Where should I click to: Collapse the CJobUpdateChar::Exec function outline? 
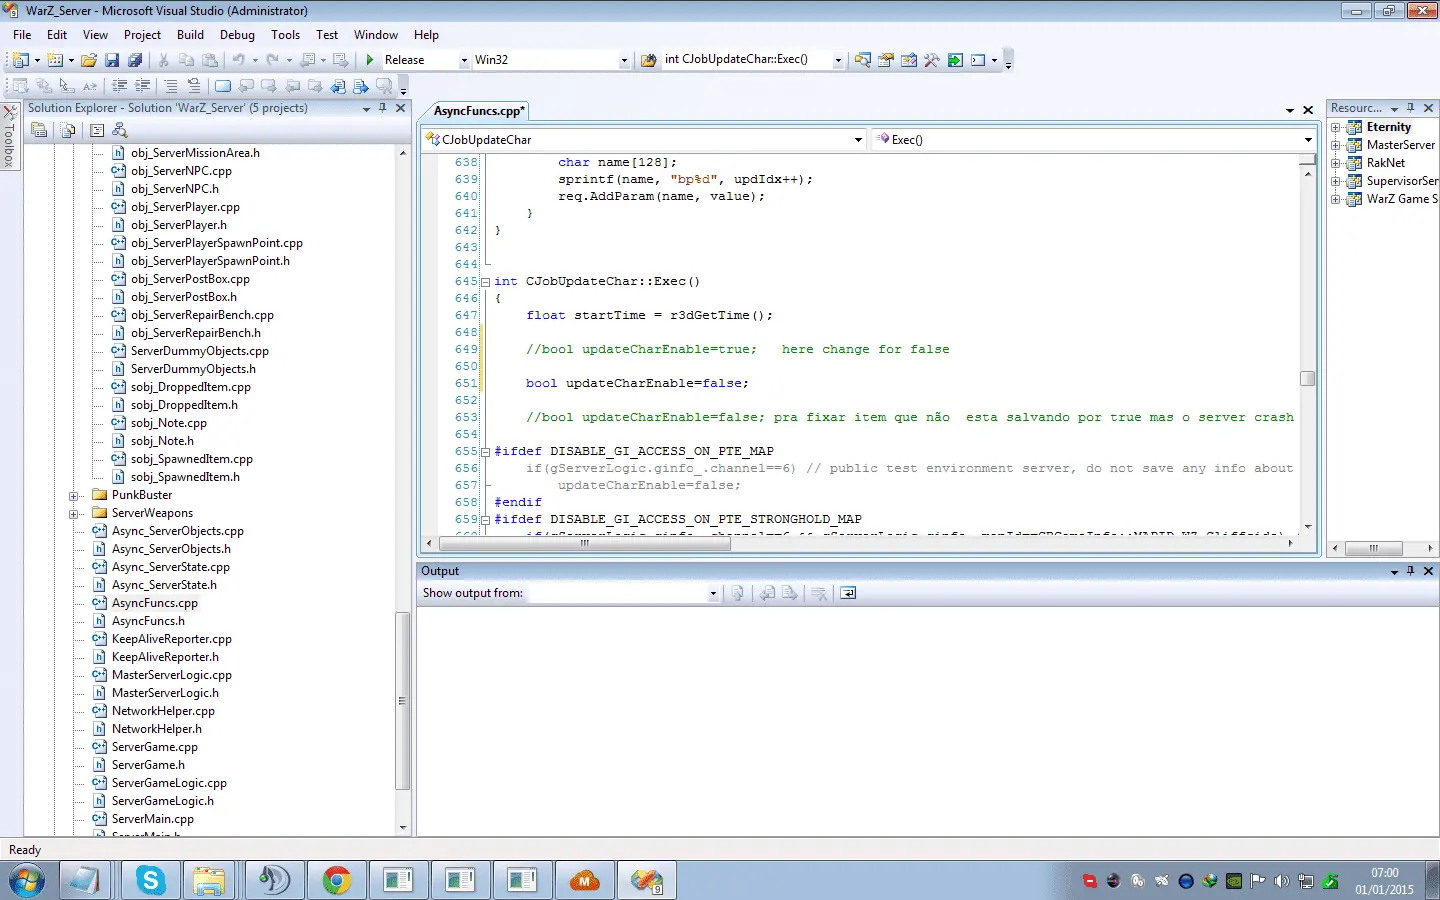(x=486, y=282)
